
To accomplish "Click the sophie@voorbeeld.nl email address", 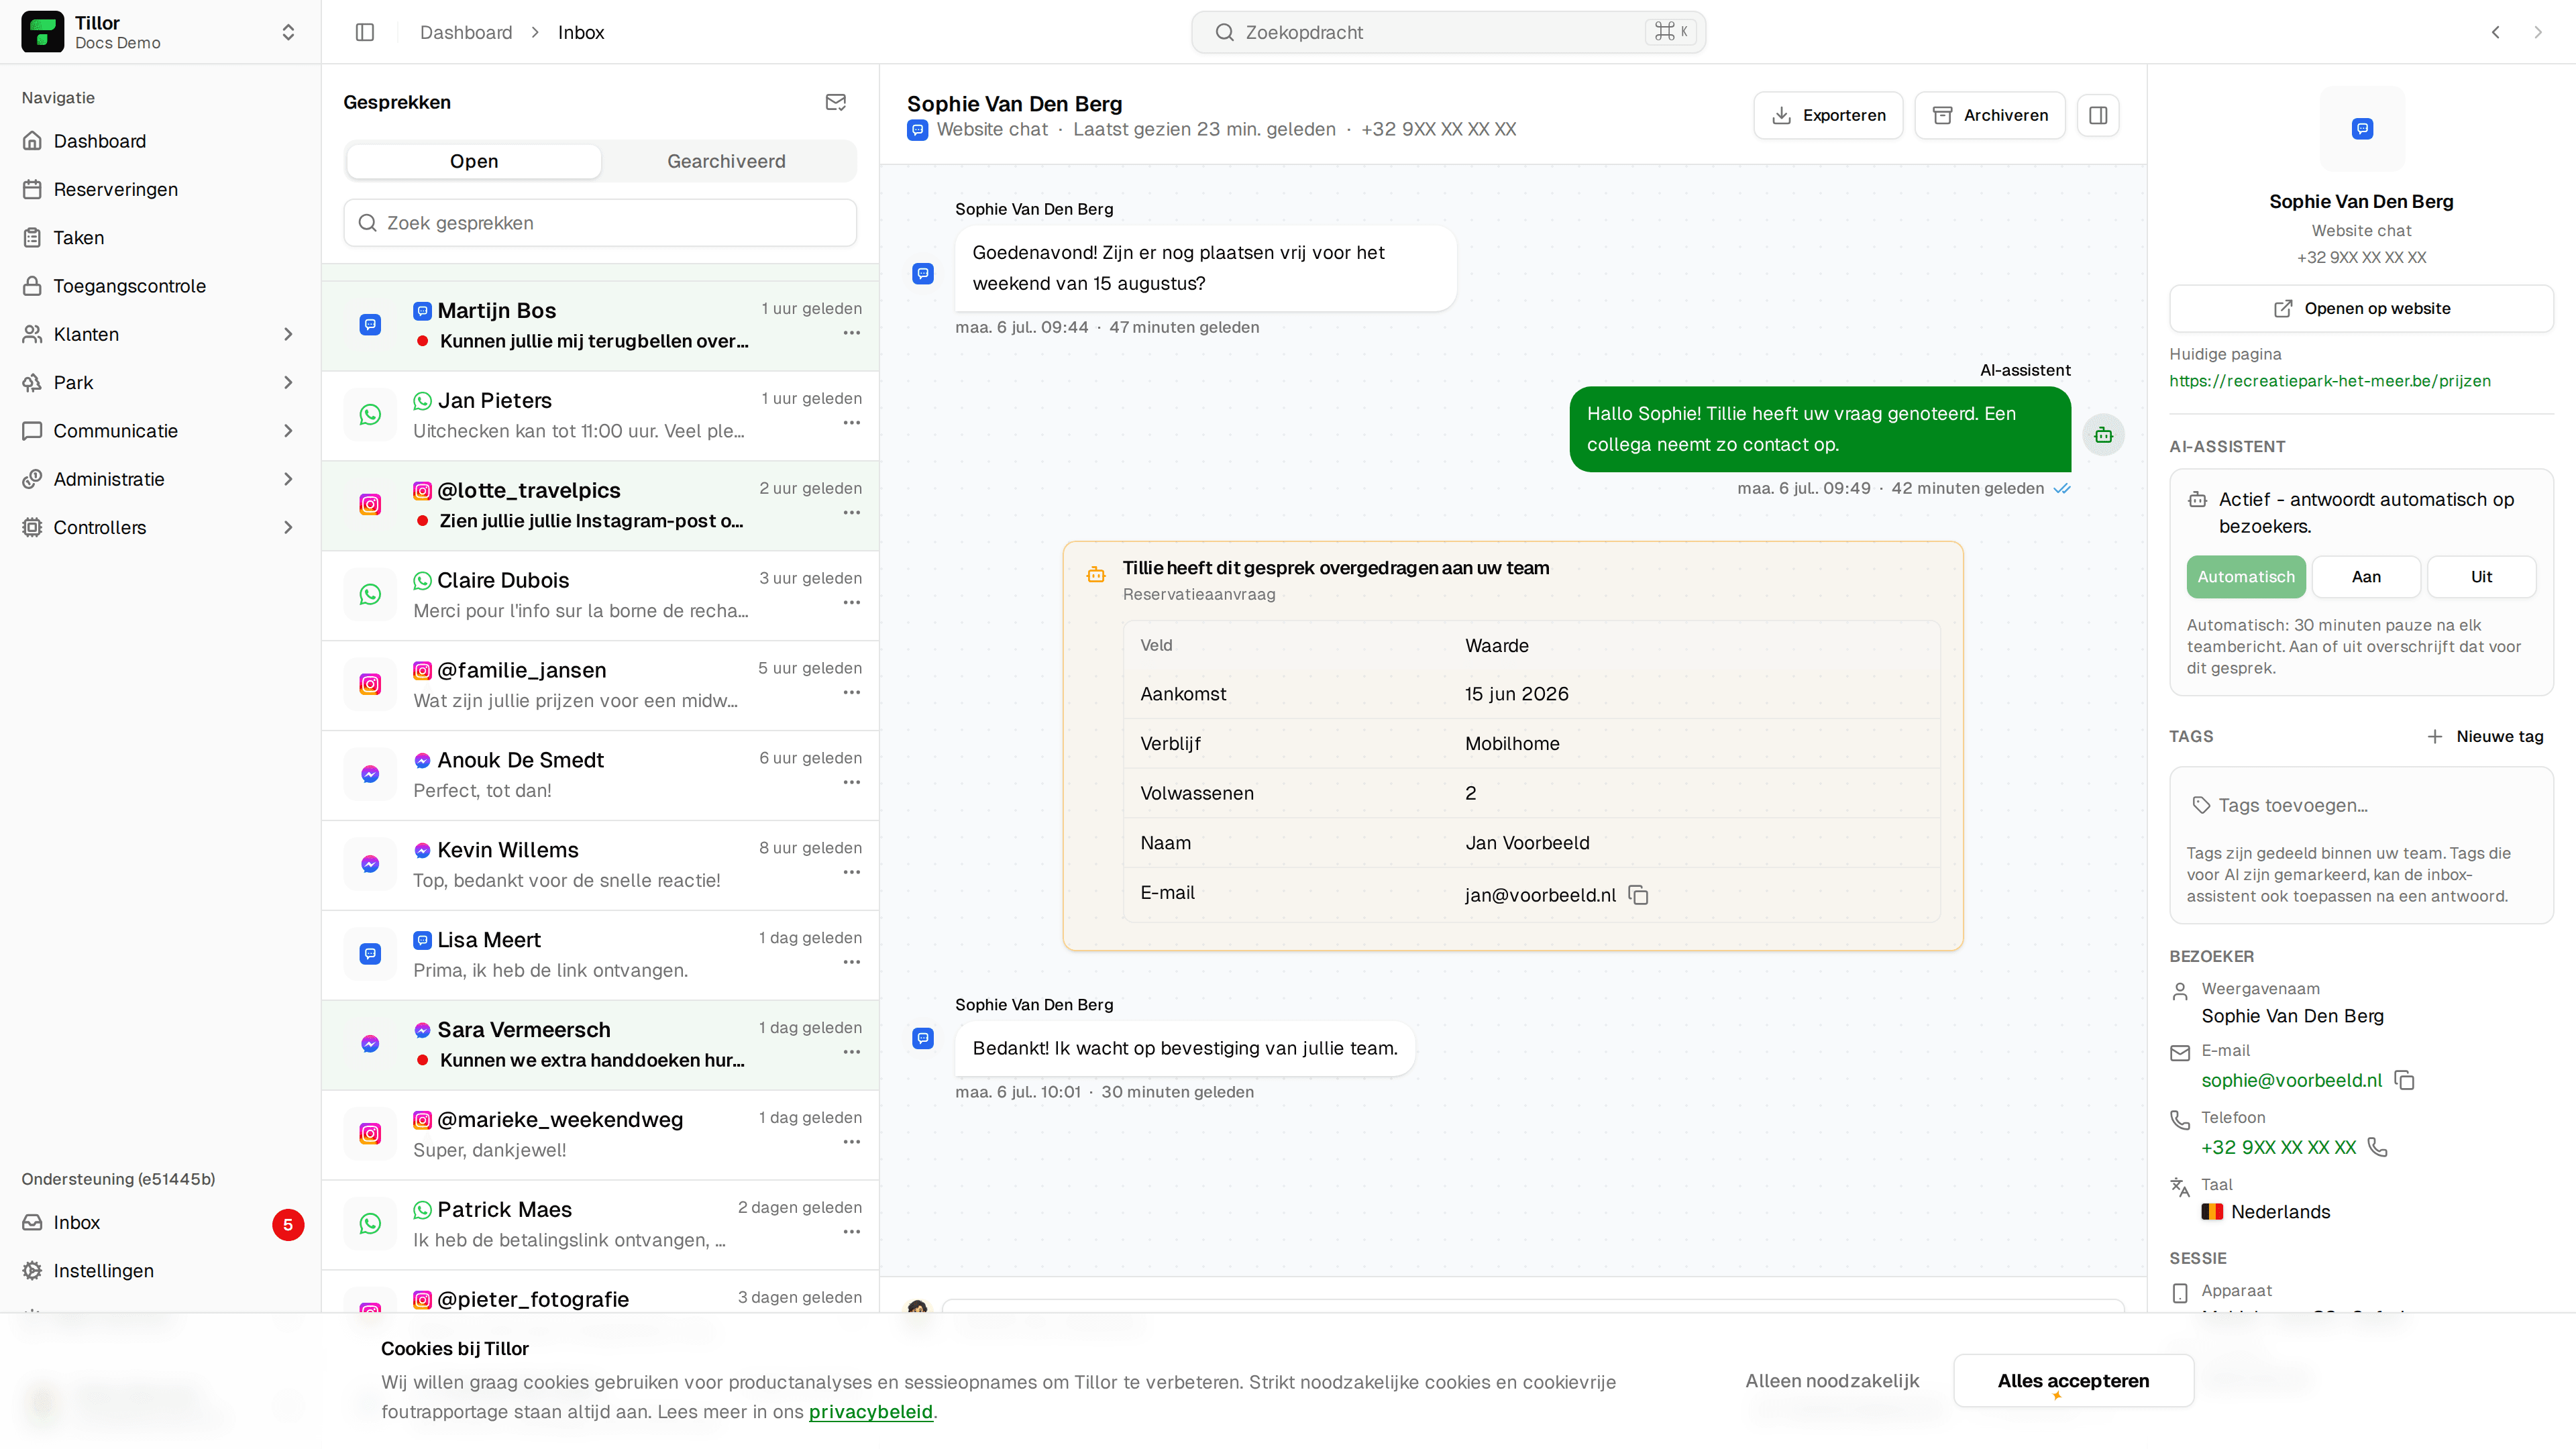I will [x=2292, y=1080].
